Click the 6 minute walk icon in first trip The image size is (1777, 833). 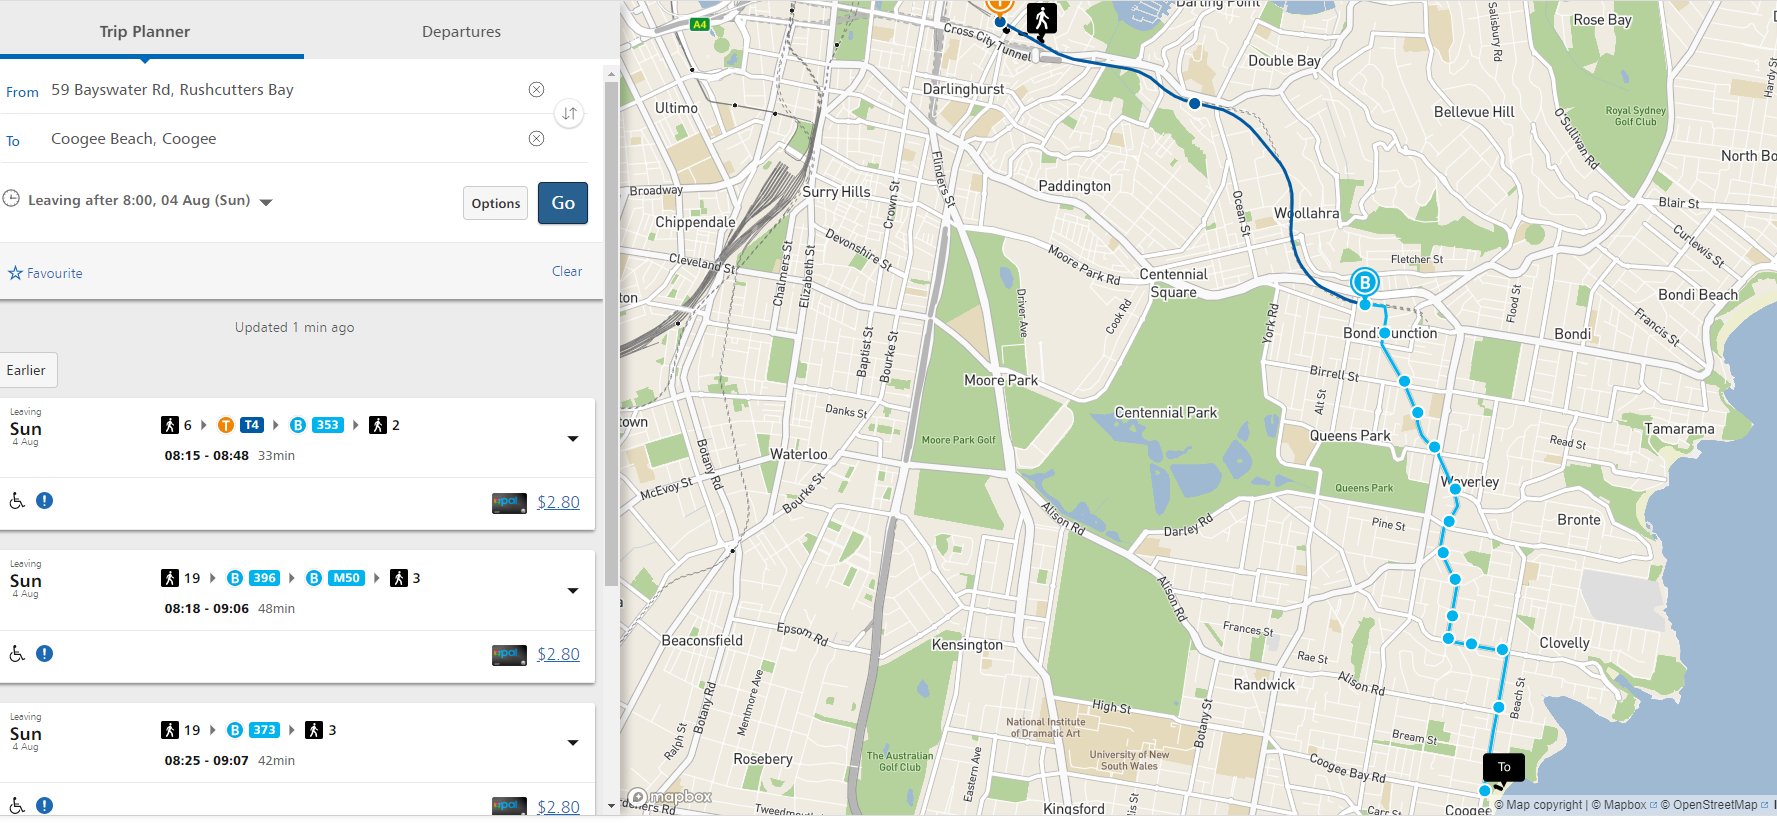(x=170, y=425)
